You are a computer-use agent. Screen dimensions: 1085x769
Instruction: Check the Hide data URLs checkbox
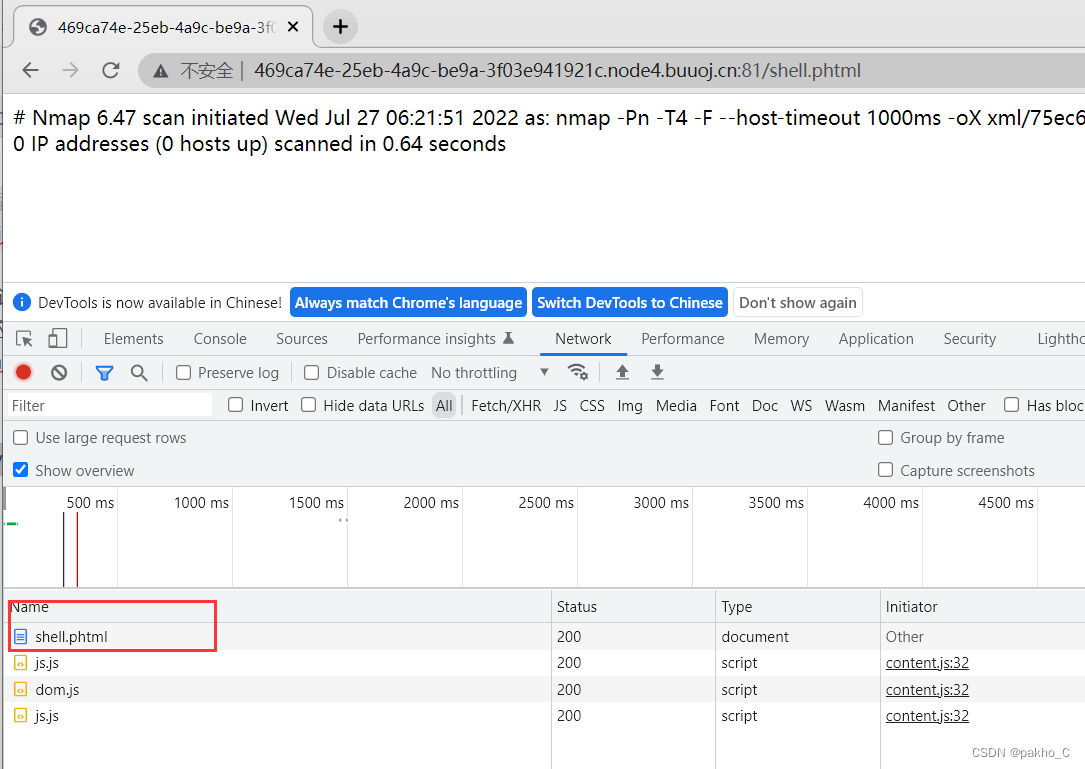309,405
